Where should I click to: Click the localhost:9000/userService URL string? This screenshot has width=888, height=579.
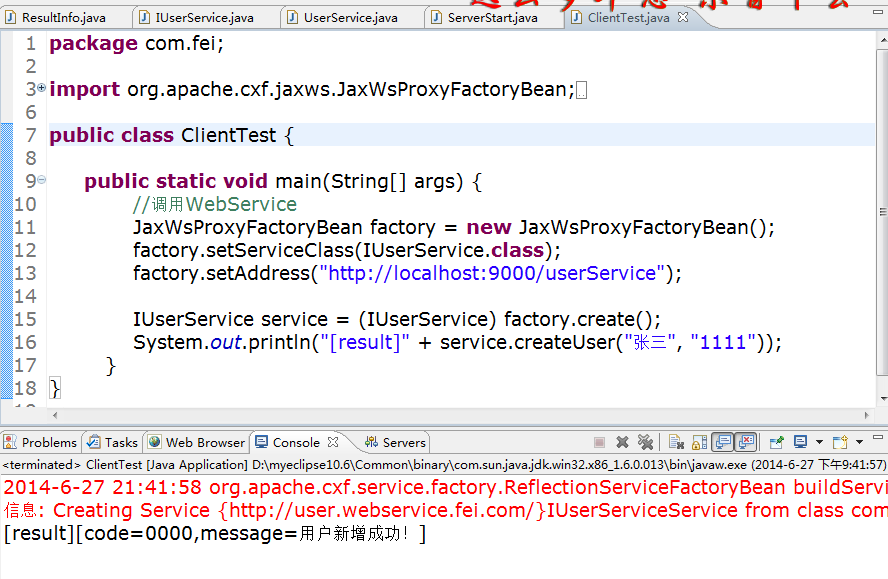(492, 274)
